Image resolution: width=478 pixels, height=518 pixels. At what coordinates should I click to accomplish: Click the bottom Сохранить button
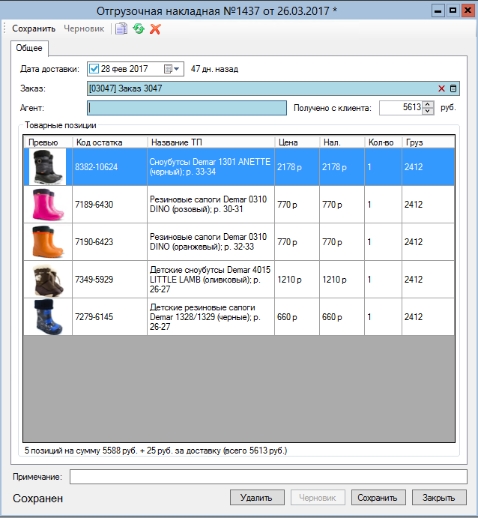click(378, 498)
